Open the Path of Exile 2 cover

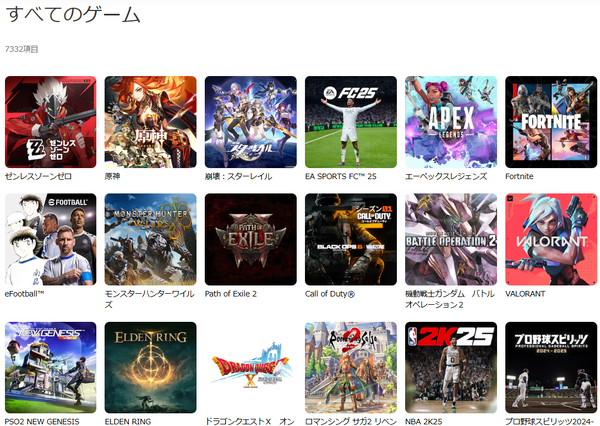251,239
